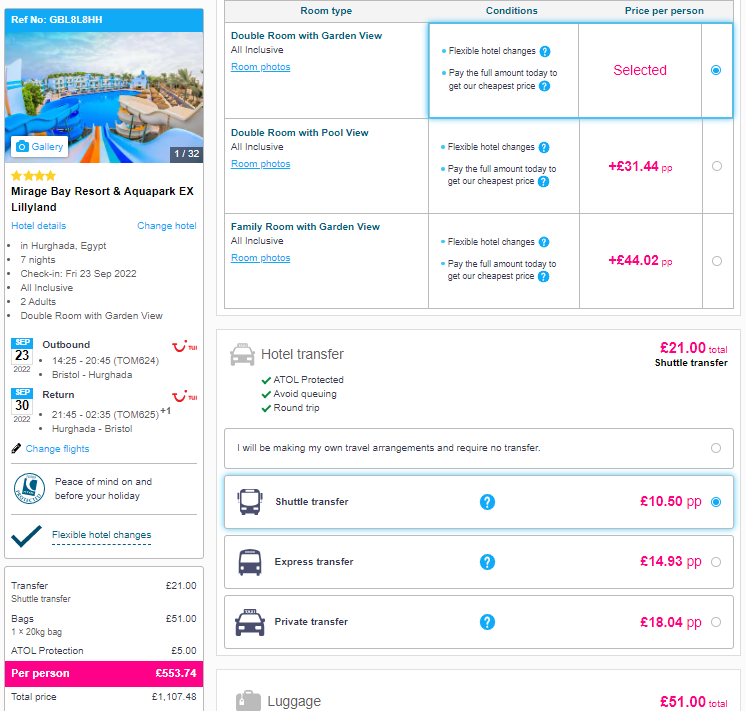Select Express transfer radio button
The image size is (746, 711).
716,562
